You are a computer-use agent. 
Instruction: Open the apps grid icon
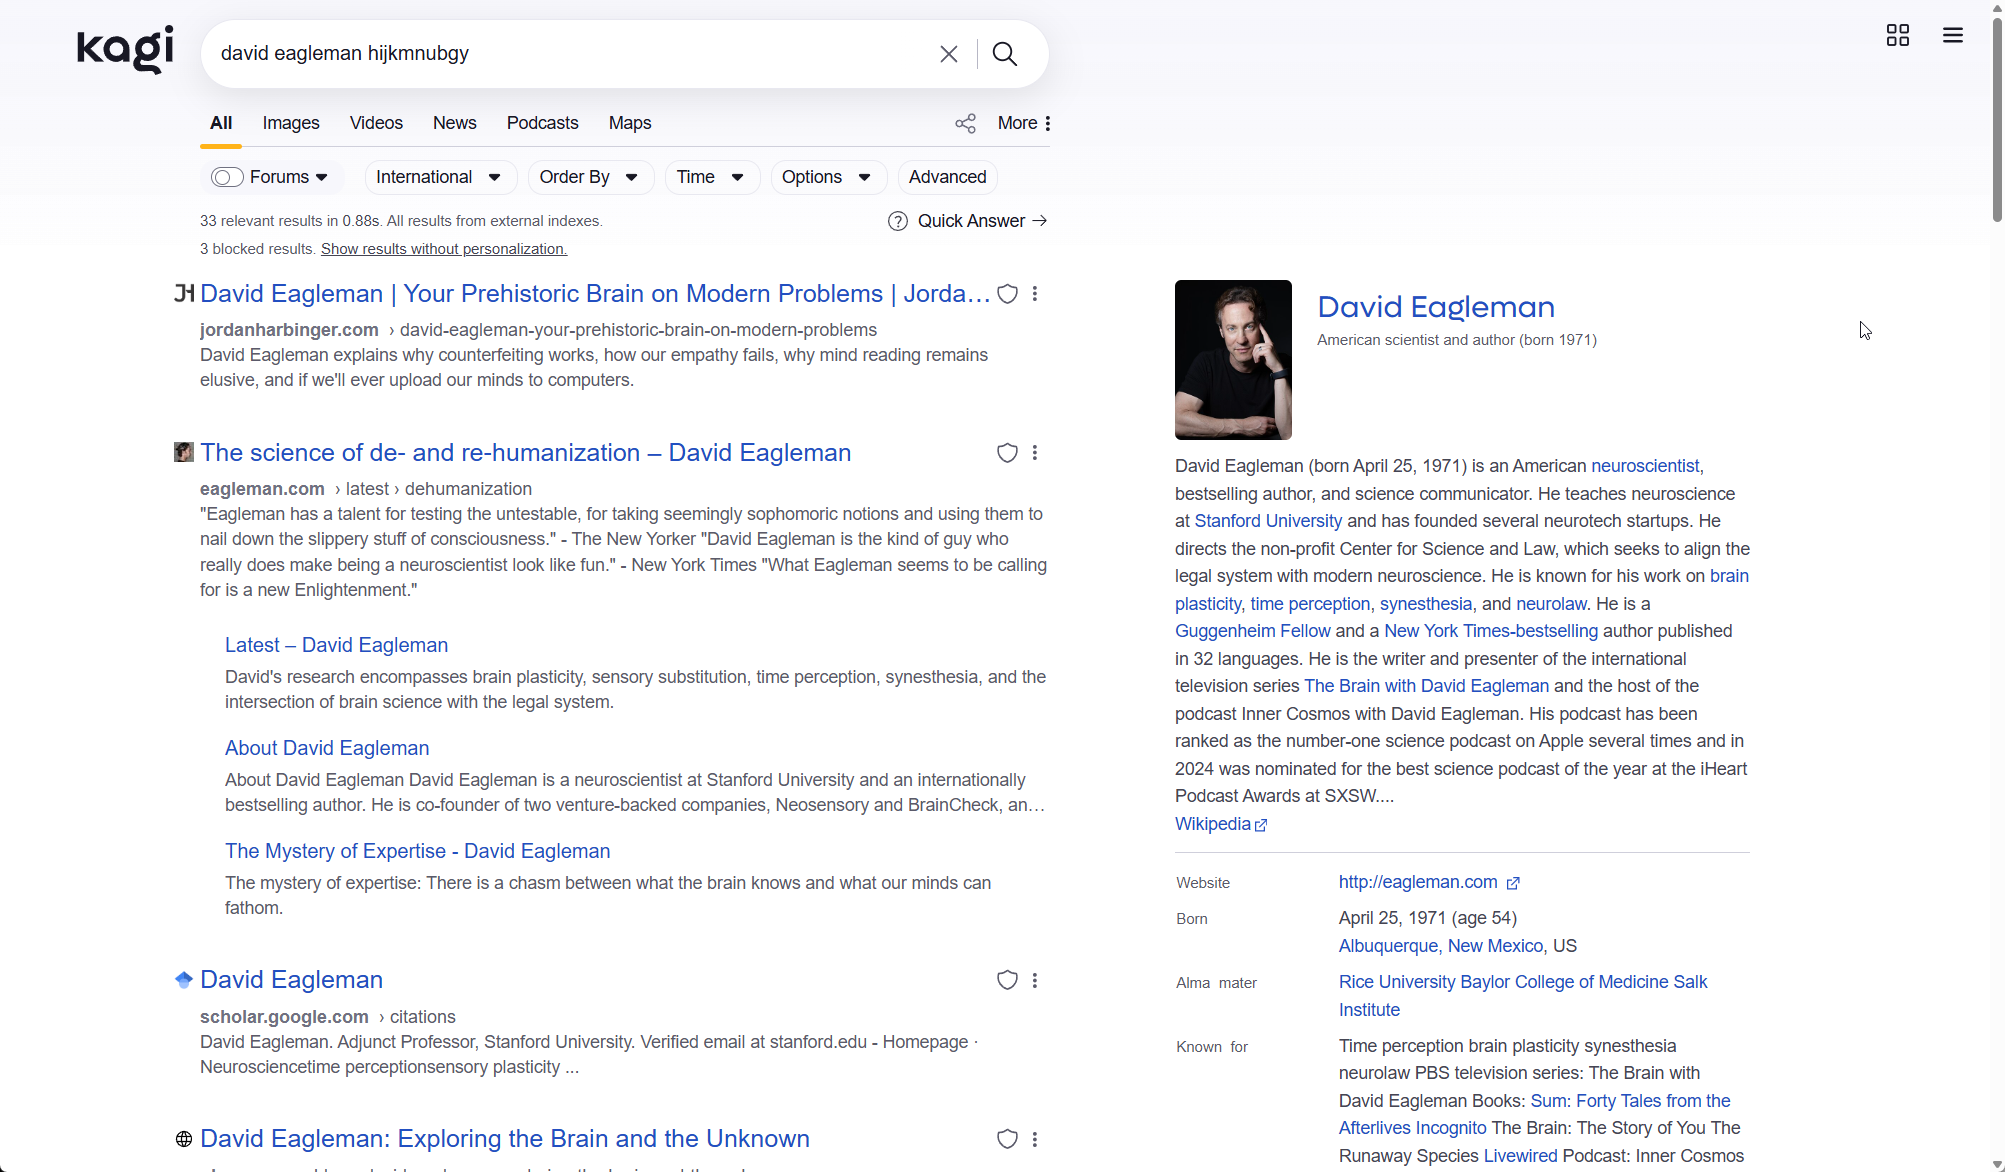[1897, 36]
